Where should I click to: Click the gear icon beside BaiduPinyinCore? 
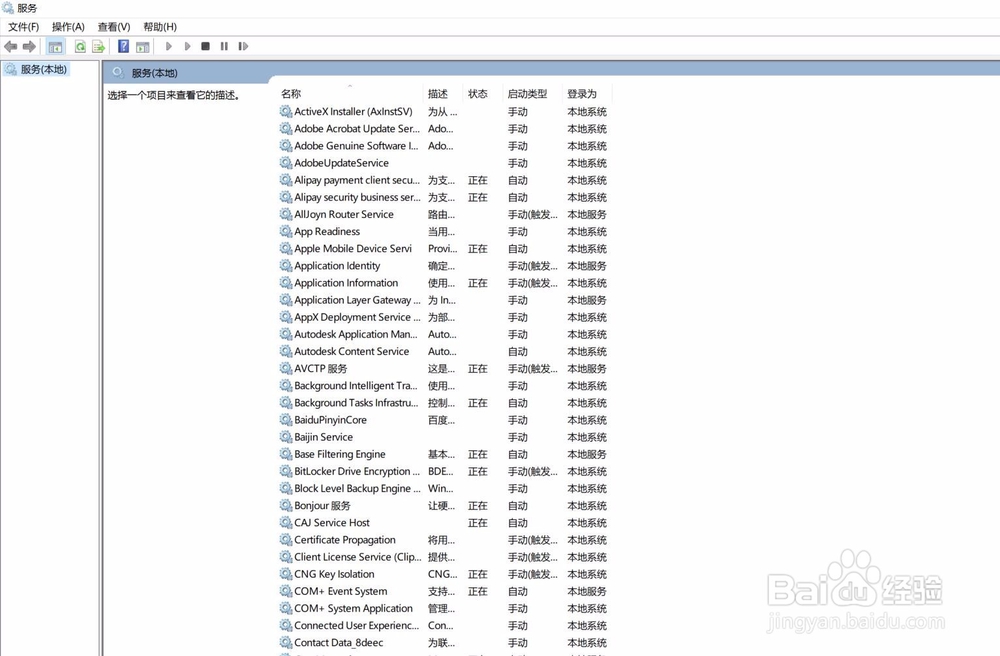[x=286, y=420]
